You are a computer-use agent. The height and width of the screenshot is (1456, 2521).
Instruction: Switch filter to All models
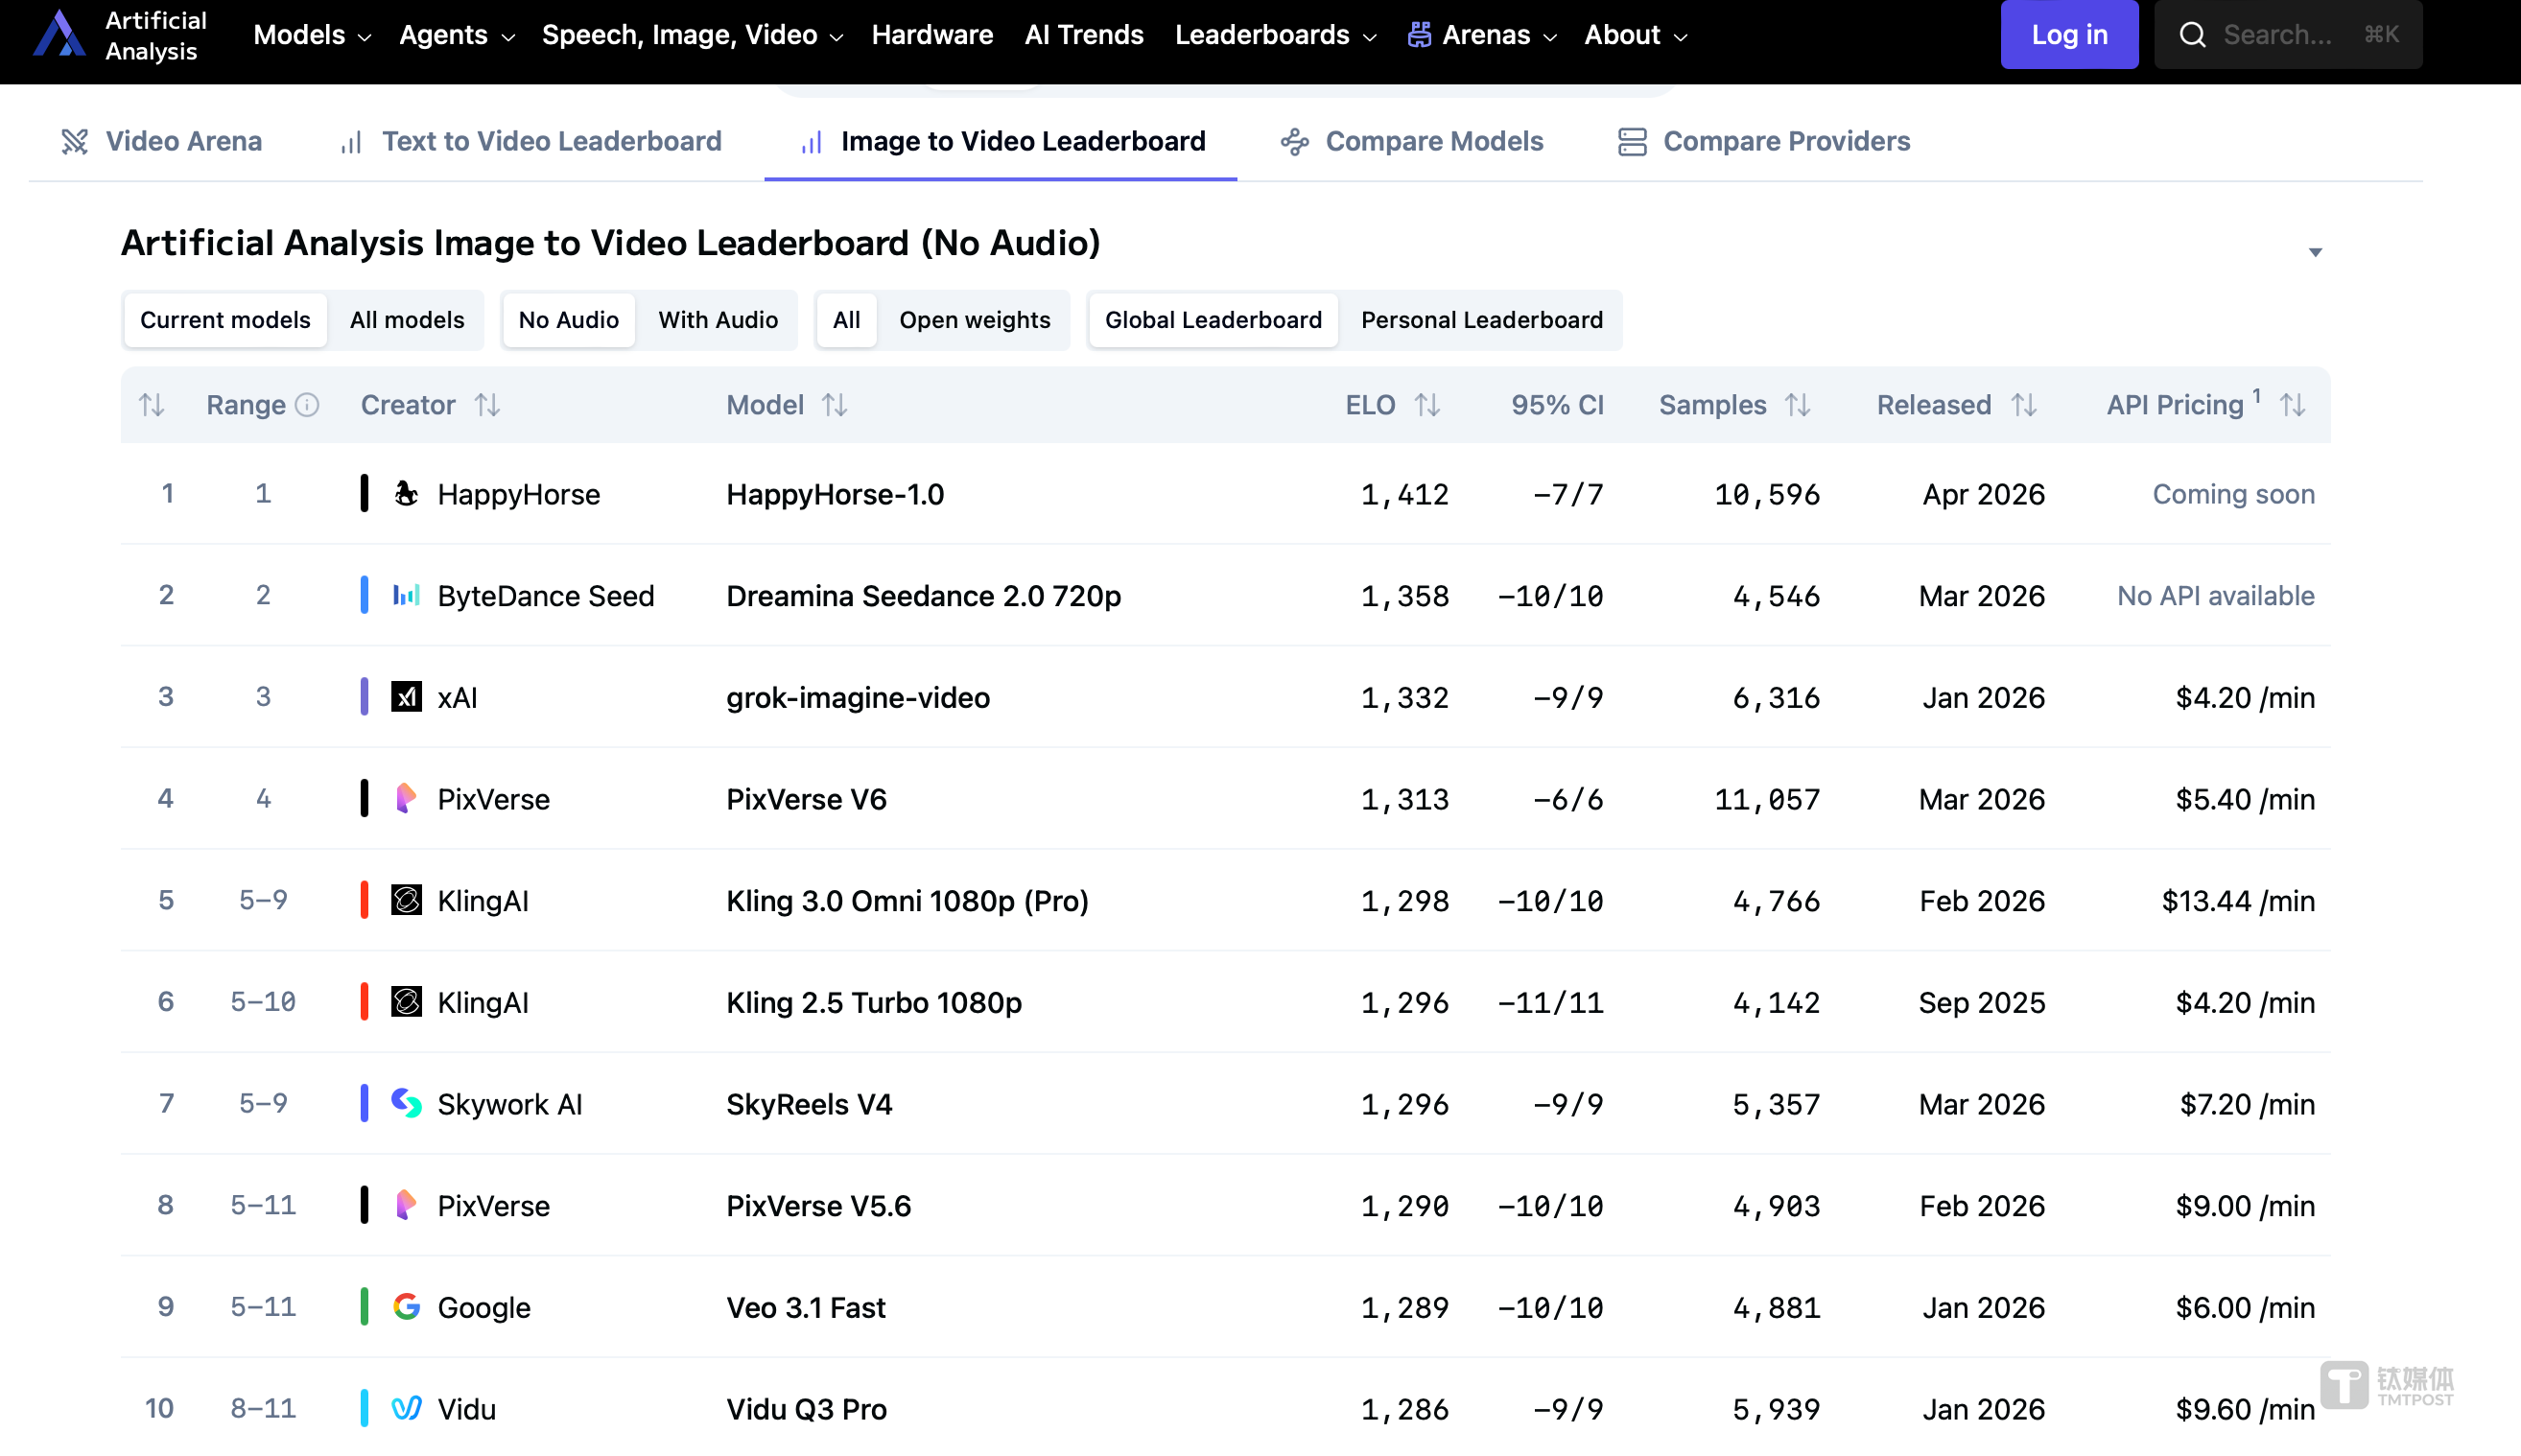point(406,320)
